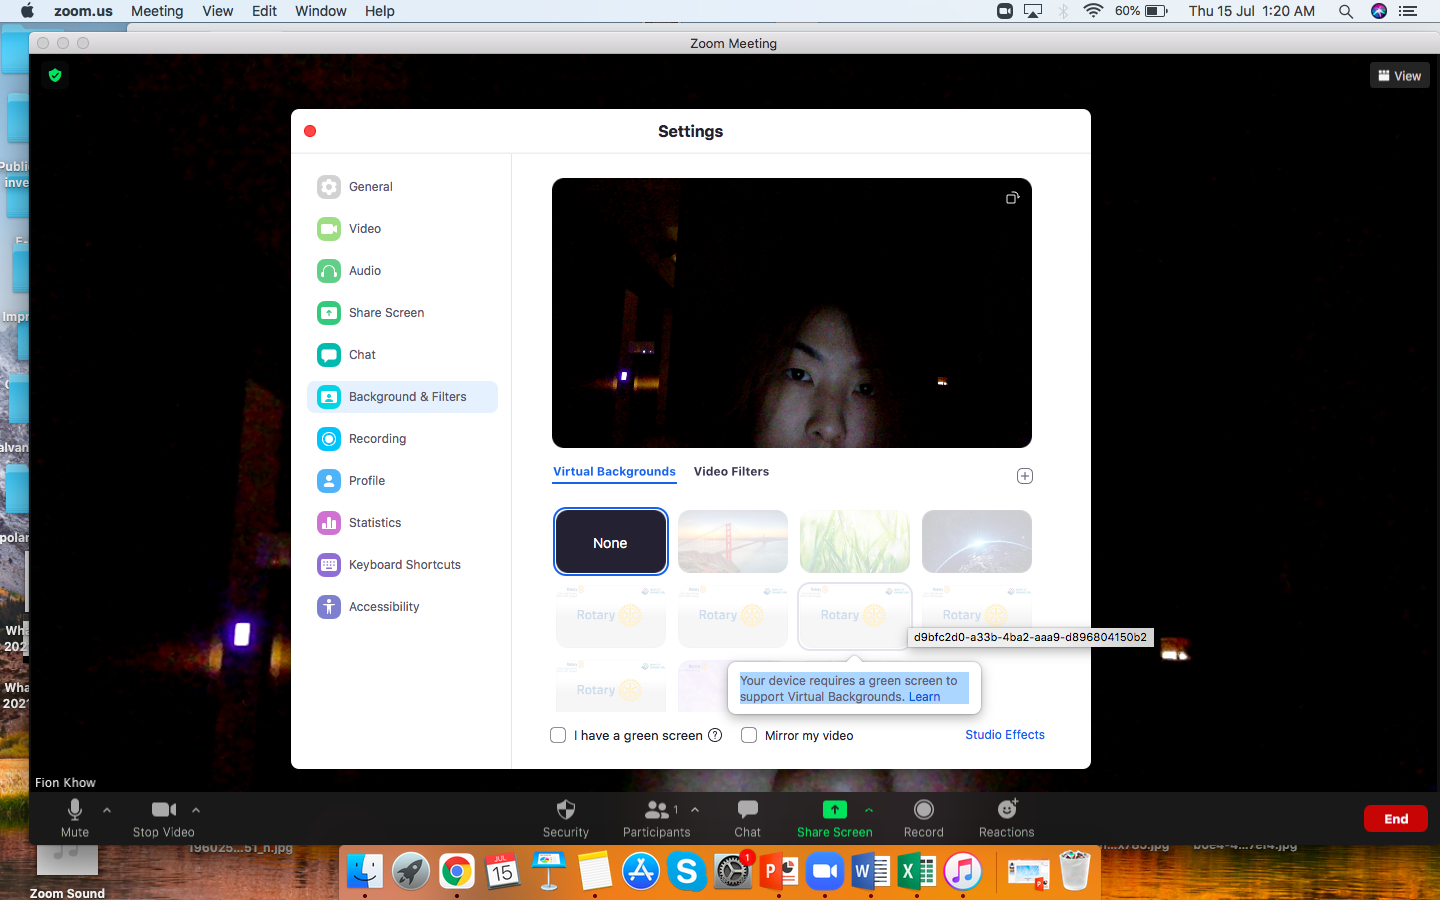
Task: Open Profile settings
Action: click(402, 481)
